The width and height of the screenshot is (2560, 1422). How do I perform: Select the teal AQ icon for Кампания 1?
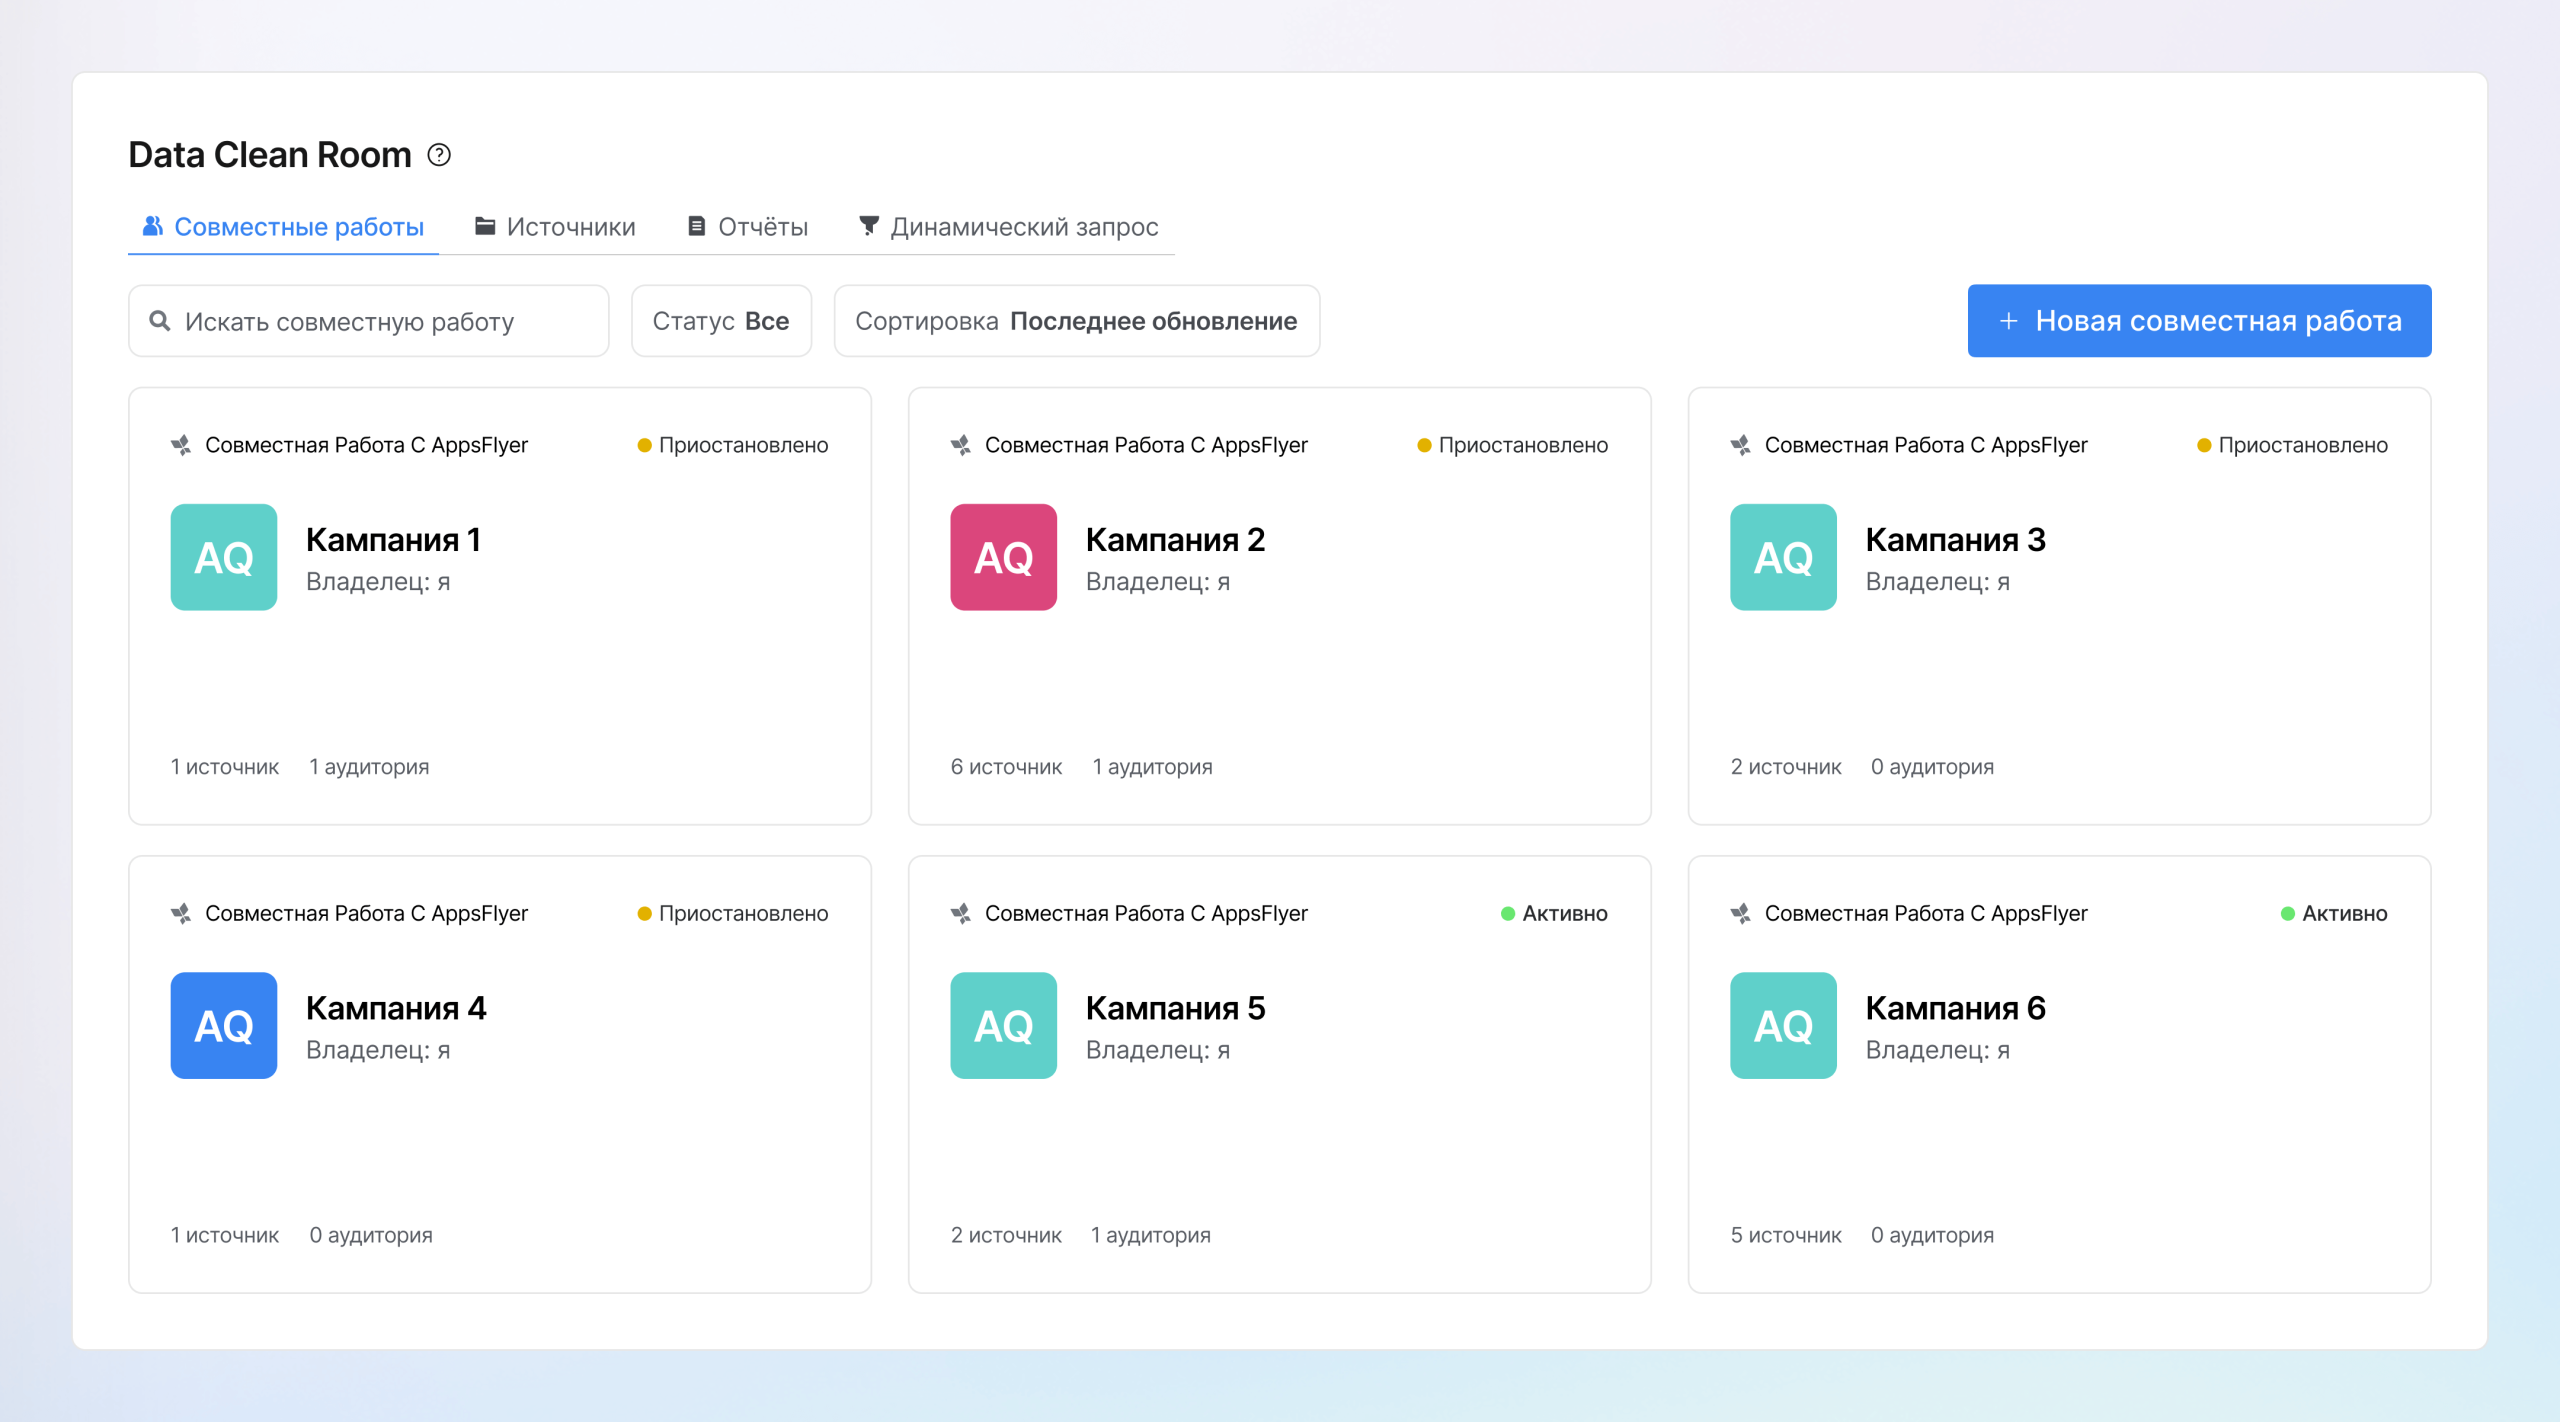point(223,557)
